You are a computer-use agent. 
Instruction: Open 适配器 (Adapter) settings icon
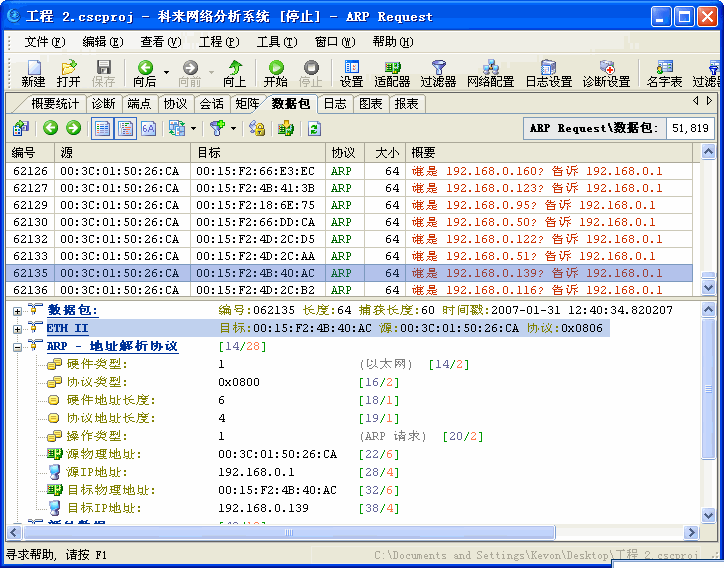tap(392, 74)
